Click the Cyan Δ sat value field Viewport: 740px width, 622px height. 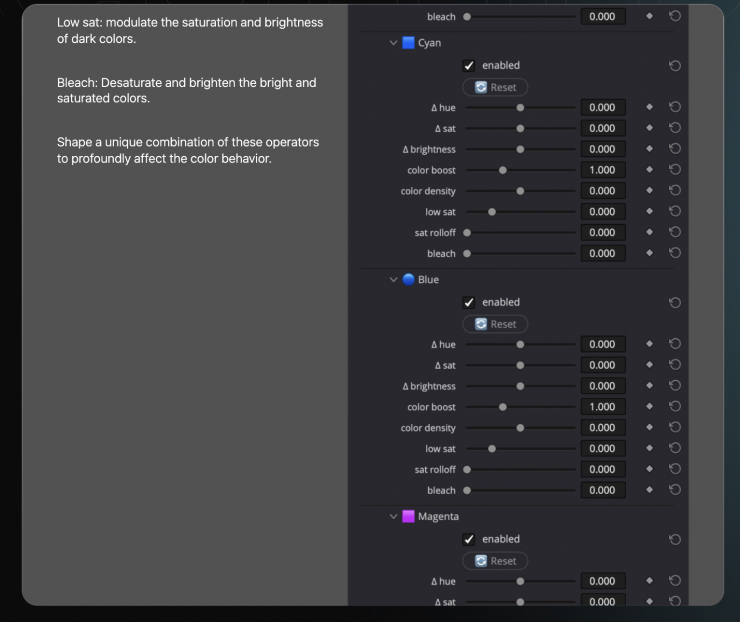click(x=602, y=128)
